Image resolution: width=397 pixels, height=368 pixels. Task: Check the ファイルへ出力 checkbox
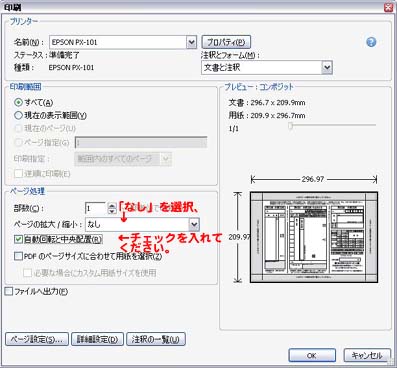(9, 291)
